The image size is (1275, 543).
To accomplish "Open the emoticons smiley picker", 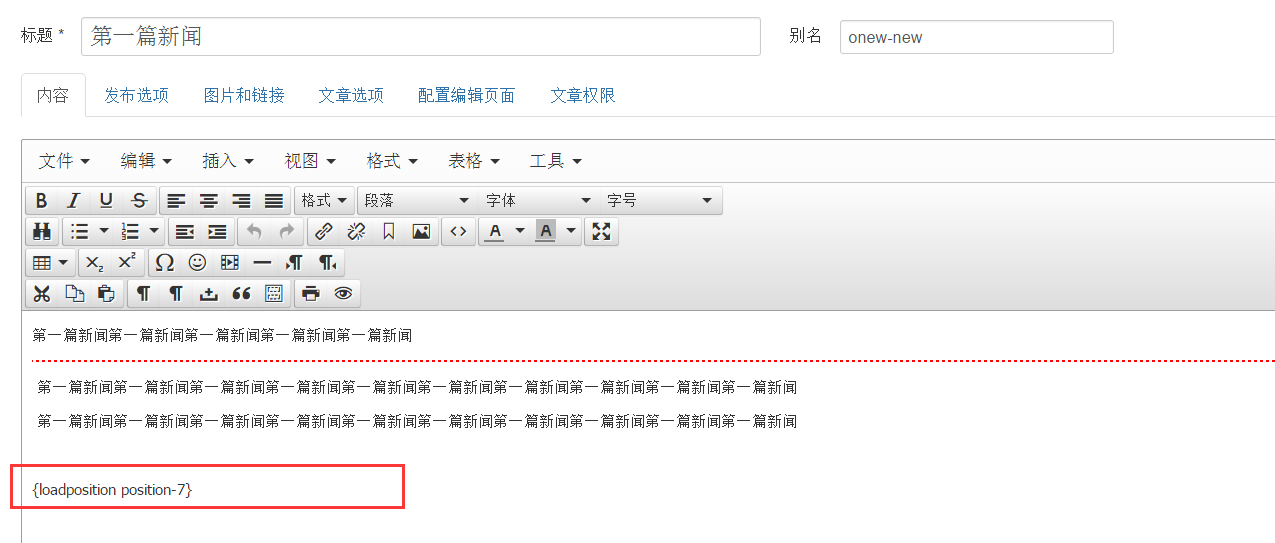I will 198,263.
